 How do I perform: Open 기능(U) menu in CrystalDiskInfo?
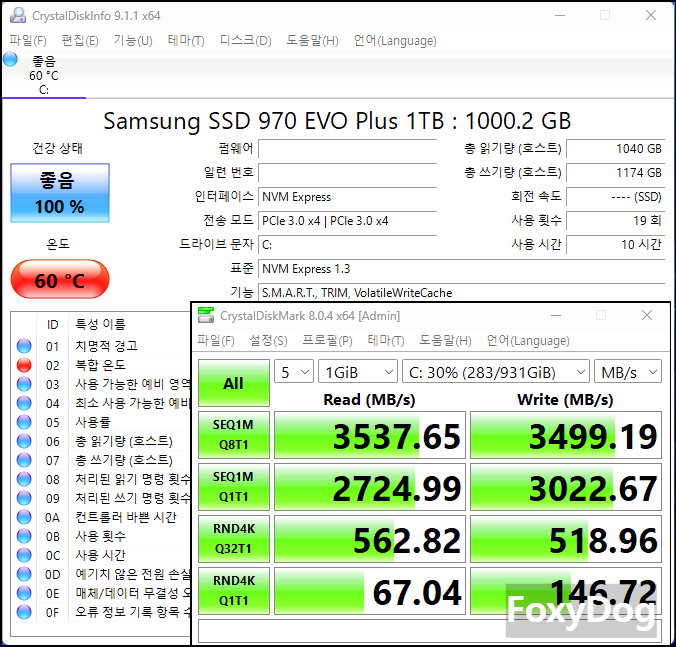133,41
